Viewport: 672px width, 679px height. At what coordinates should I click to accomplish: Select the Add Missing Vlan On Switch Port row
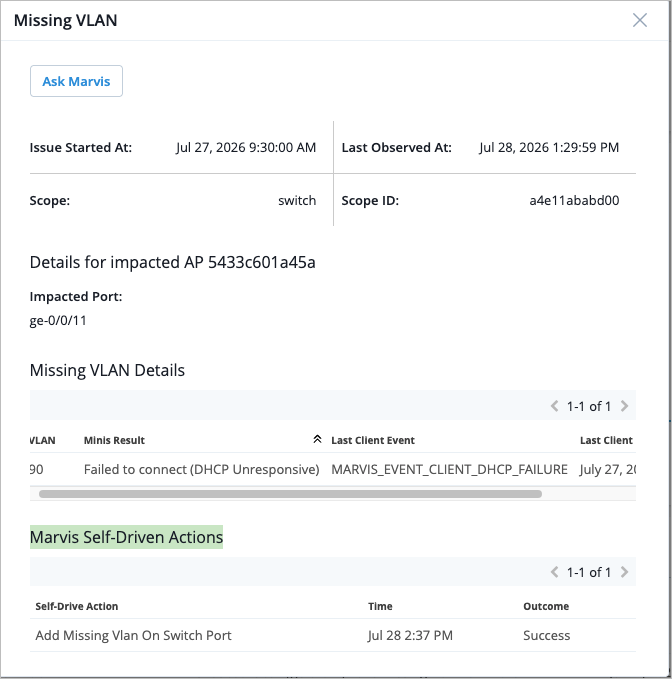point(333,635)
